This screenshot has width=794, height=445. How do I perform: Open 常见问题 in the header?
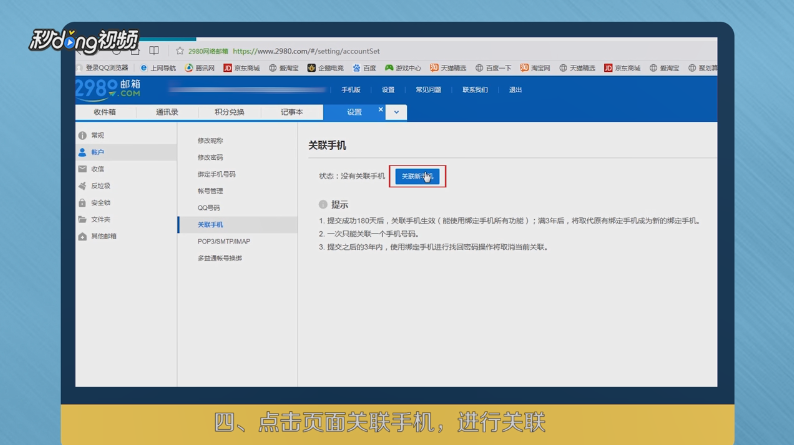(428, 90)
